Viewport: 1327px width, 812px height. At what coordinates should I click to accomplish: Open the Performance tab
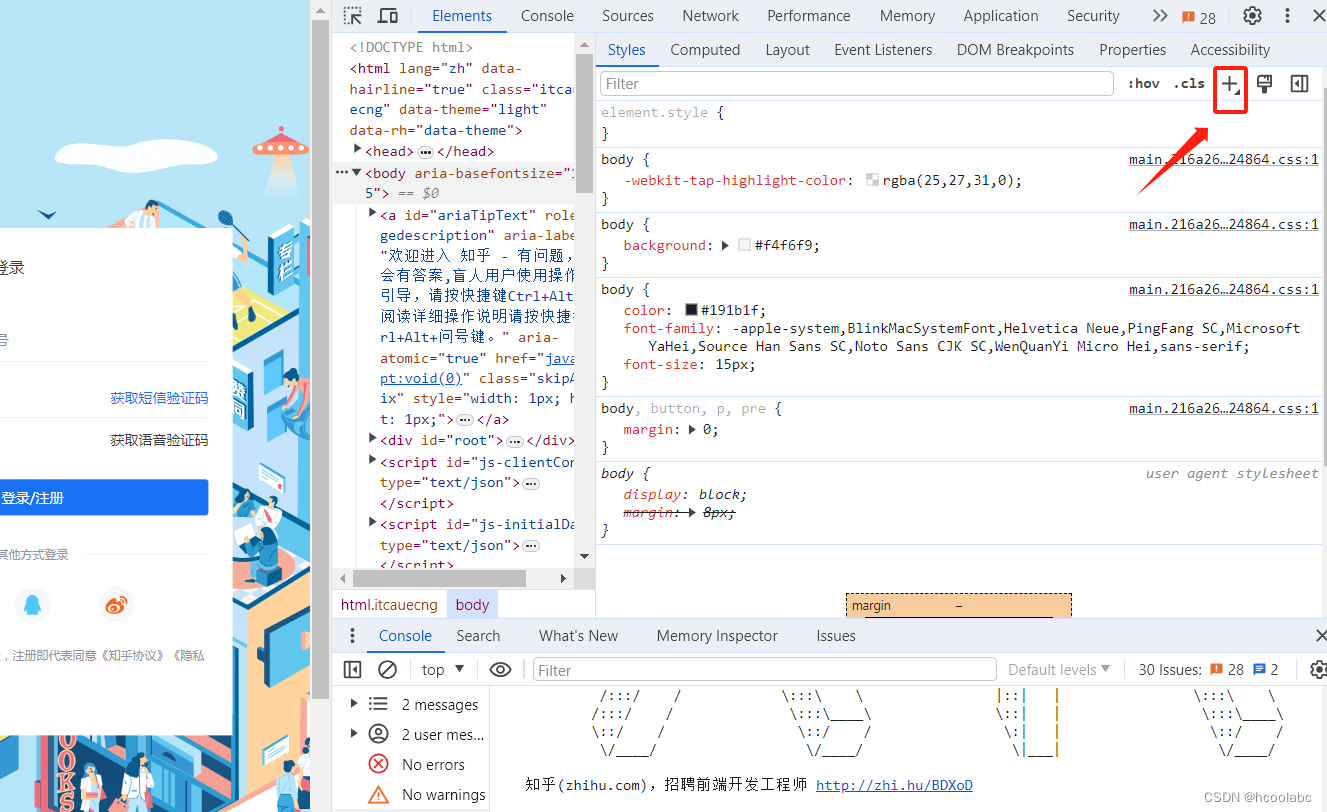tap(809, 16)
